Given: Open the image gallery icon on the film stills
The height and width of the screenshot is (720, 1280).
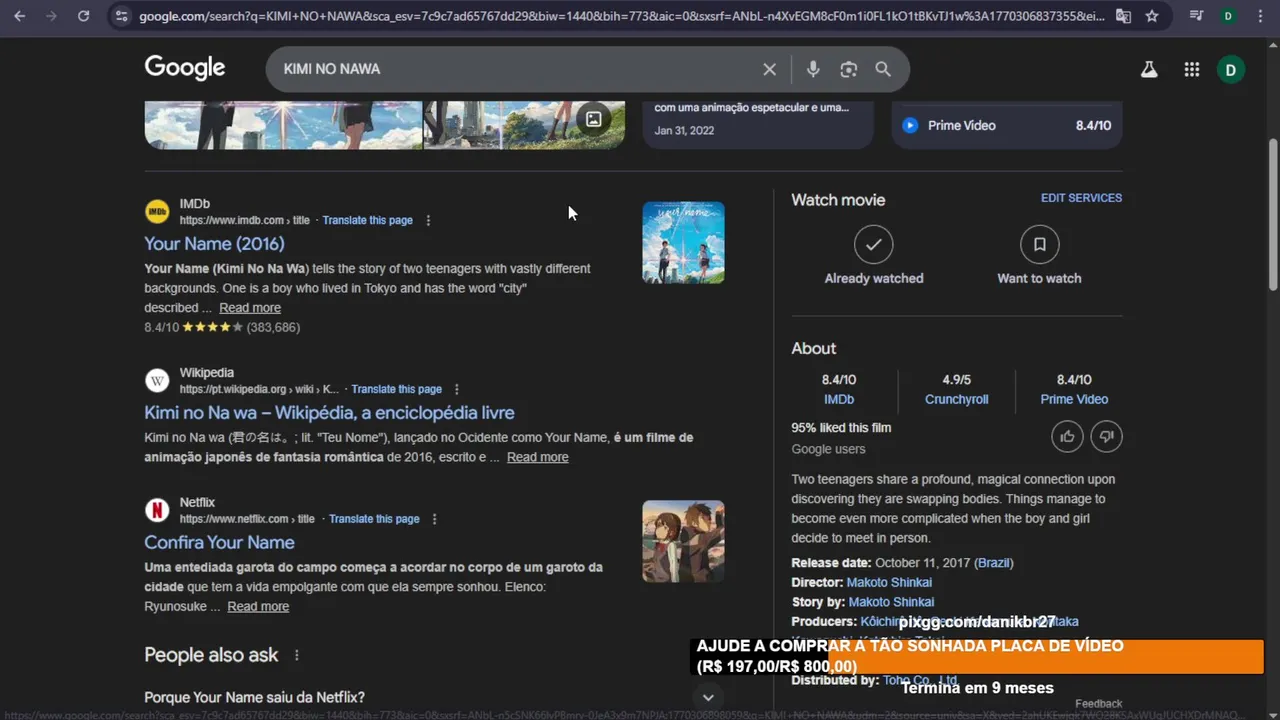Looking at the screenshot, I should click(593, 119).
